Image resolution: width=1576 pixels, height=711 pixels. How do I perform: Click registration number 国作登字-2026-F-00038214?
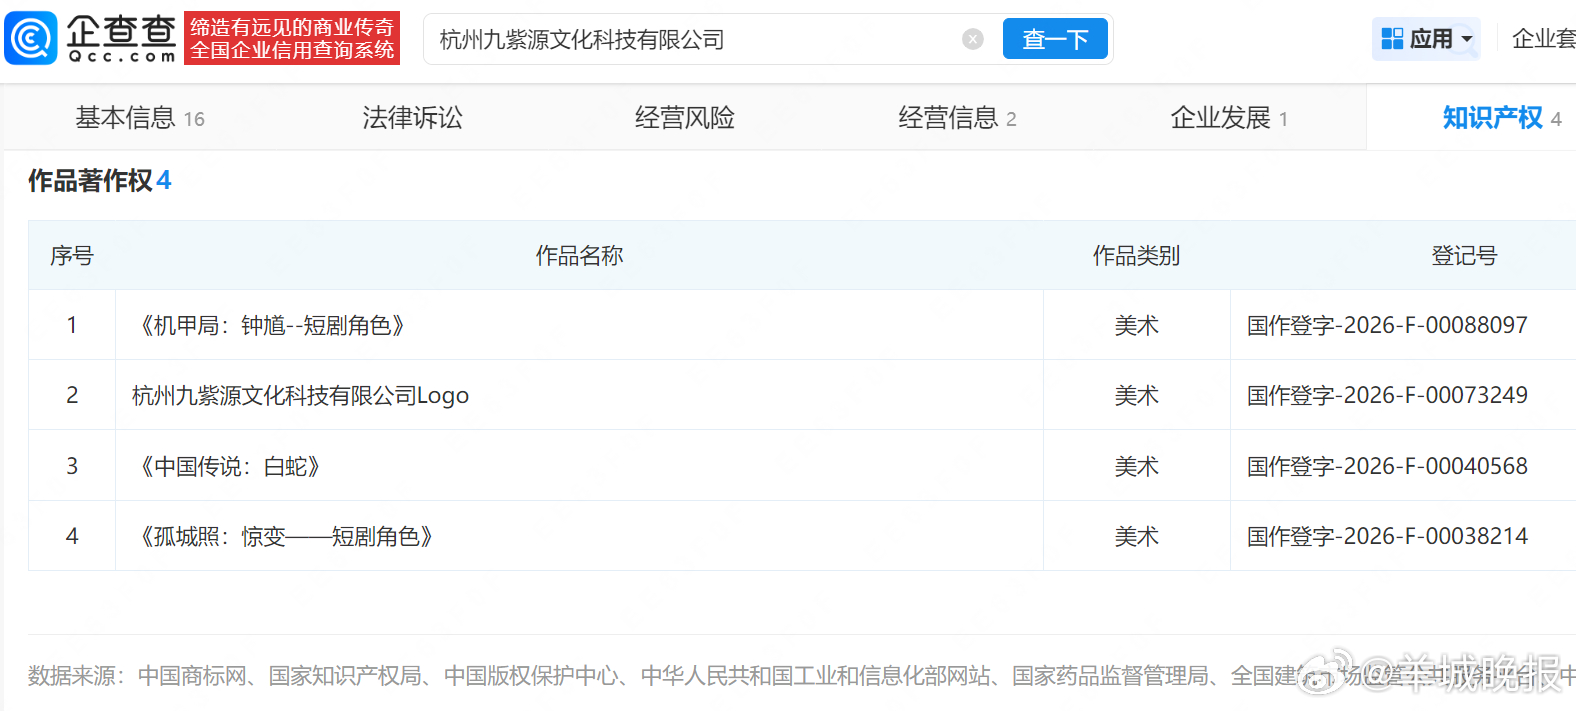pos(1387,537)
